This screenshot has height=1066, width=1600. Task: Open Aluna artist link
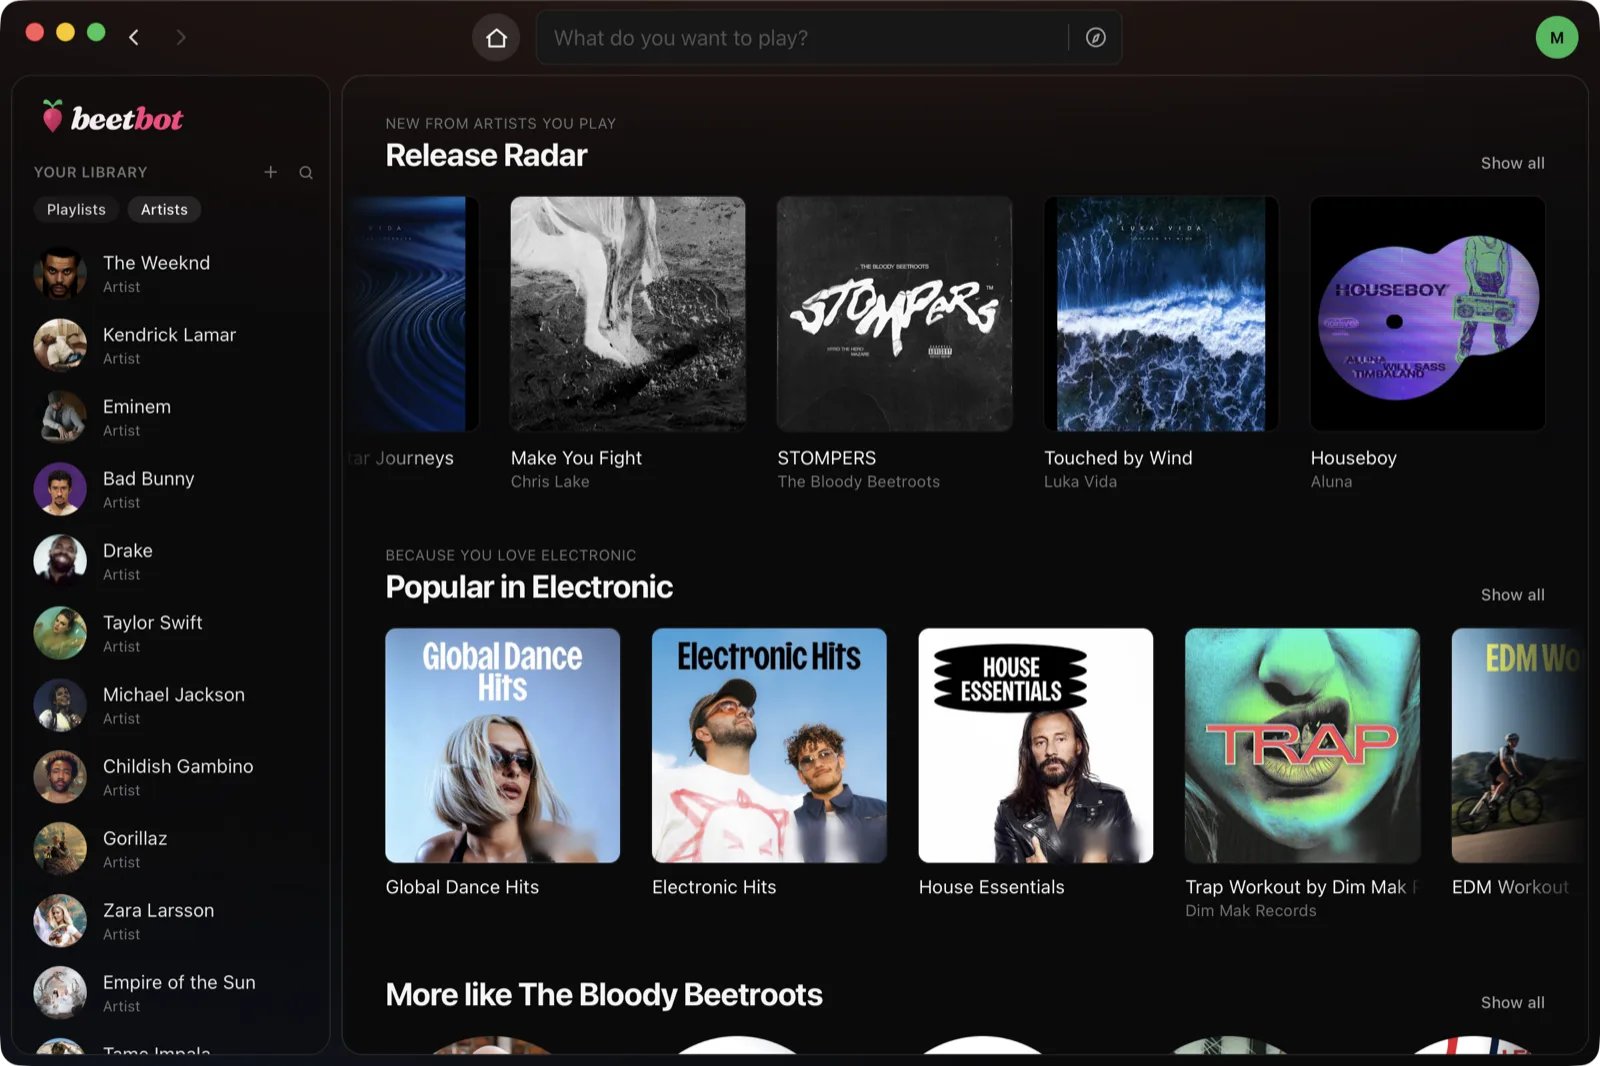(x=1331, y=482)
